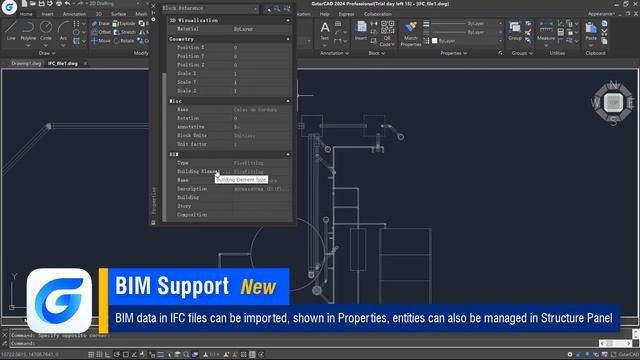Click the Stretch tool
The width and height of the screenshot is (640, 360).
124,32
